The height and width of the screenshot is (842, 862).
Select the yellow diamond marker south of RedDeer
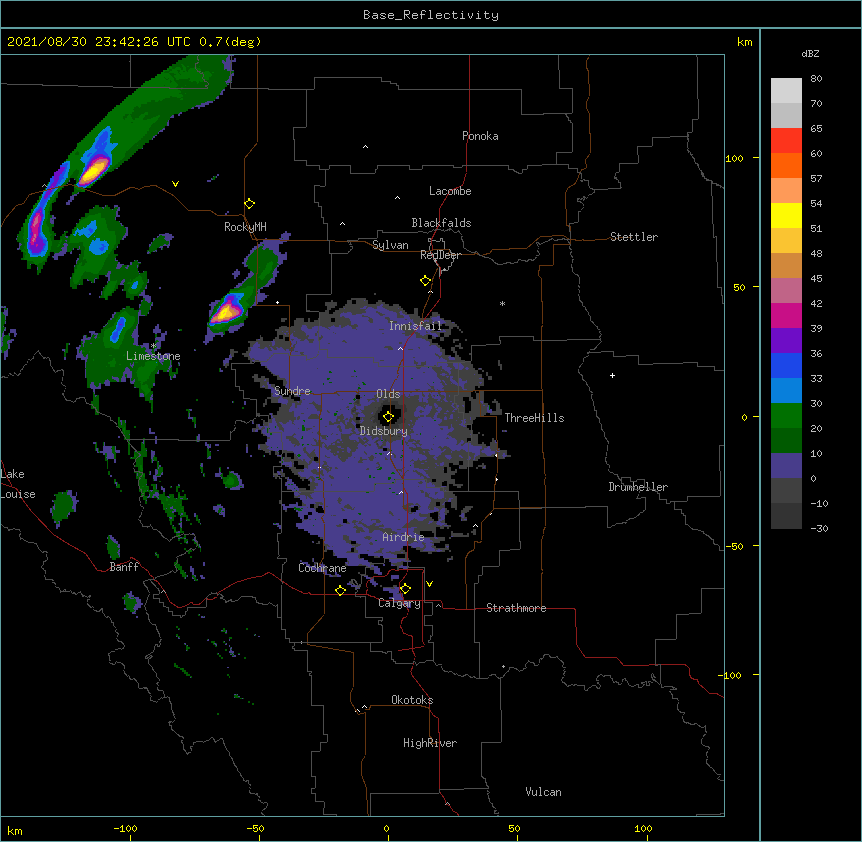pos(425,281)
